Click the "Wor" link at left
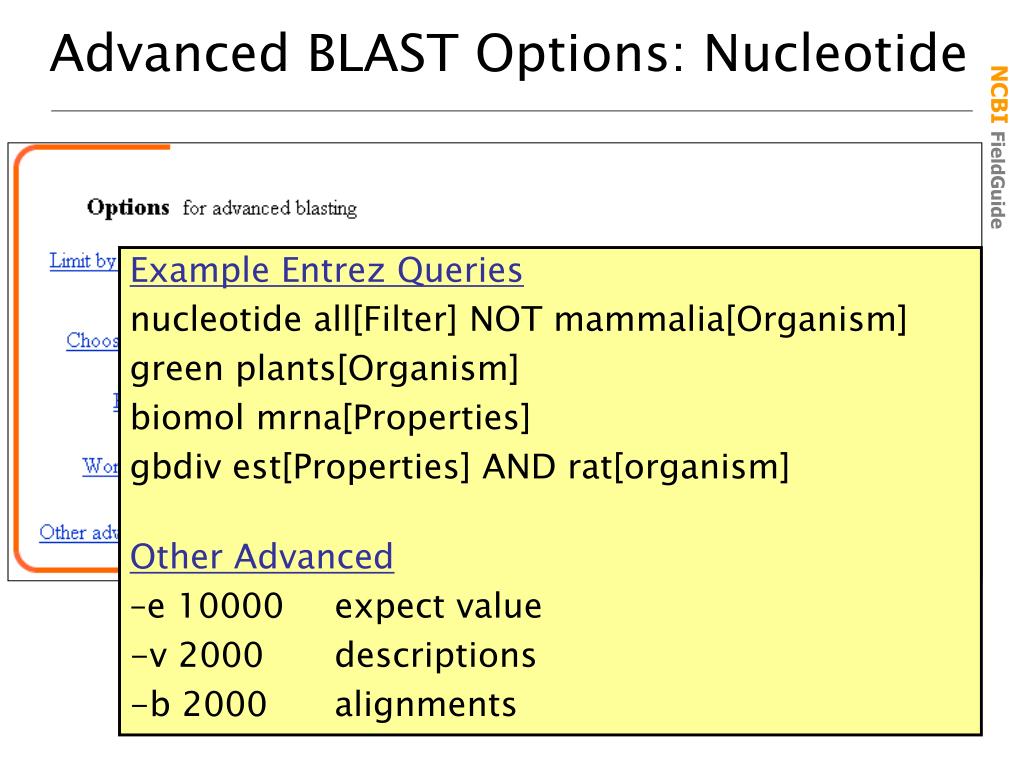 (x=101, y=466)
